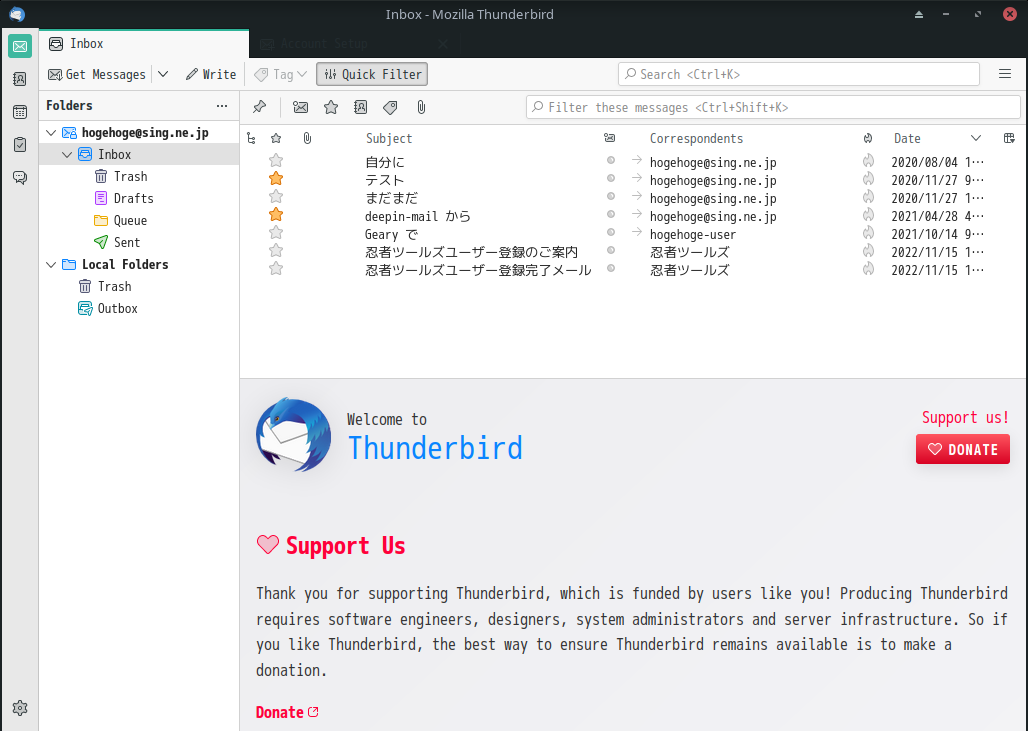Close the Account Setup tab
Image resolution: width=1028 pixels, height=731 pixels.
tap(443, 44)
